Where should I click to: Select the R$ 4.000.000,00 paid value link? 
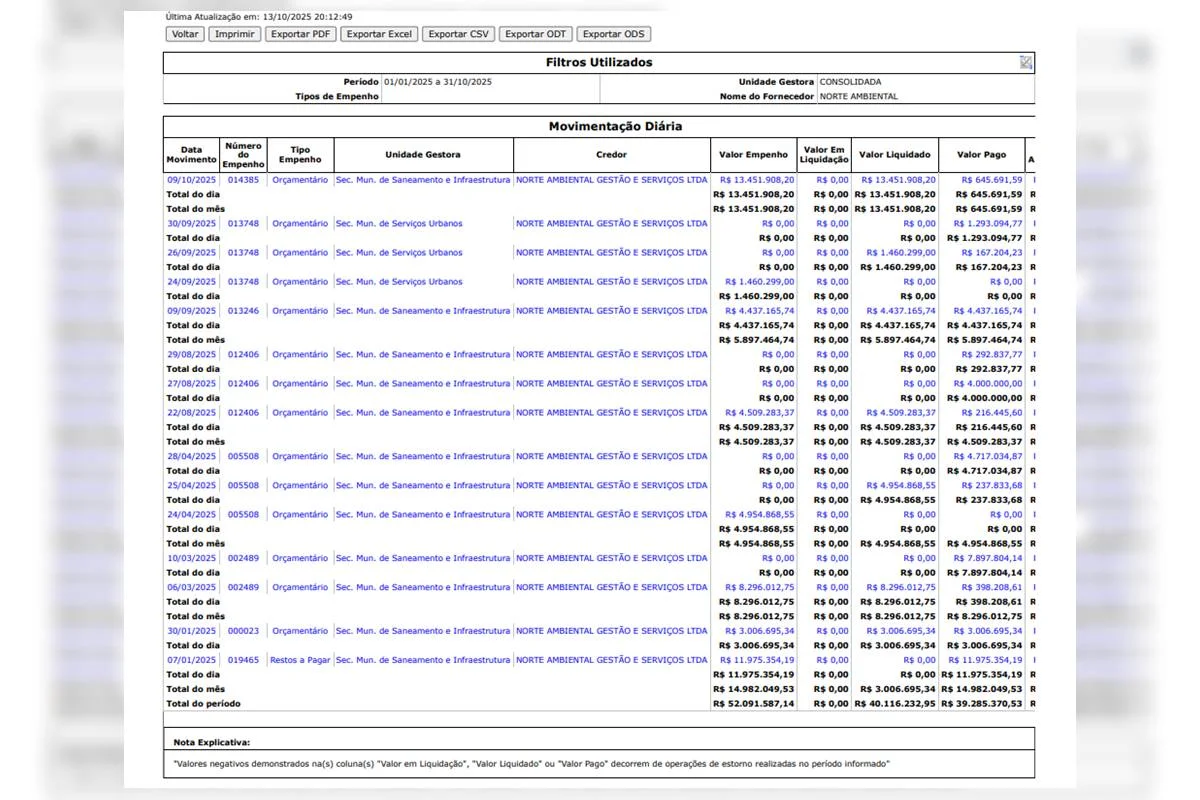987,384
